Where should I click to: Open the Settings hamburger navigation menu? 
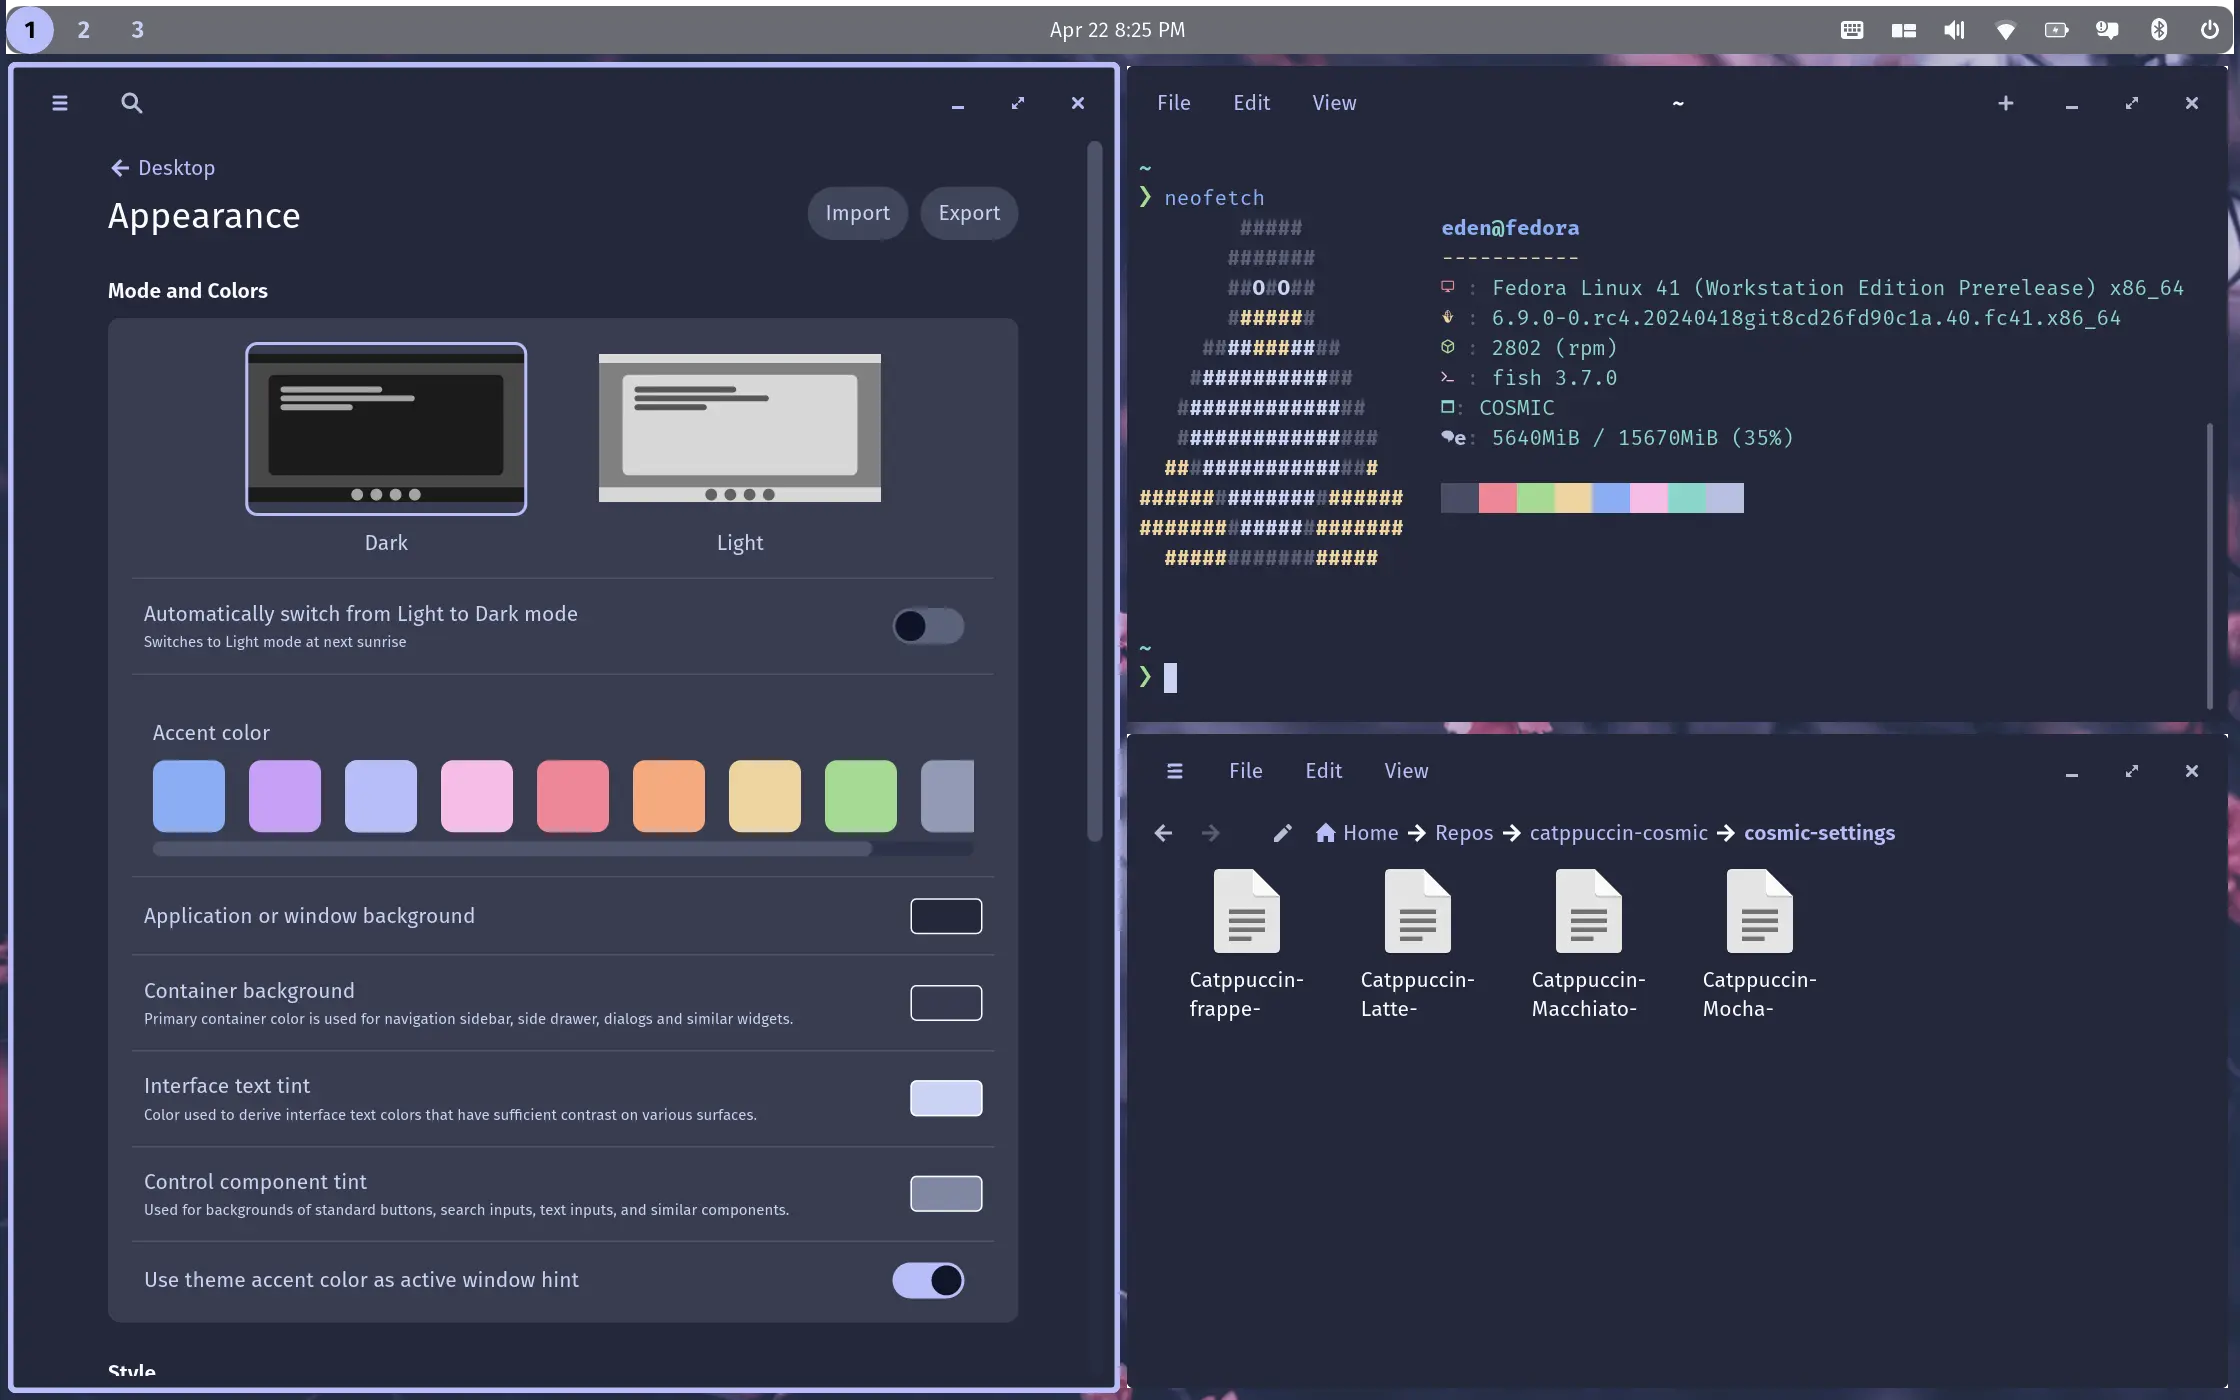60,103
